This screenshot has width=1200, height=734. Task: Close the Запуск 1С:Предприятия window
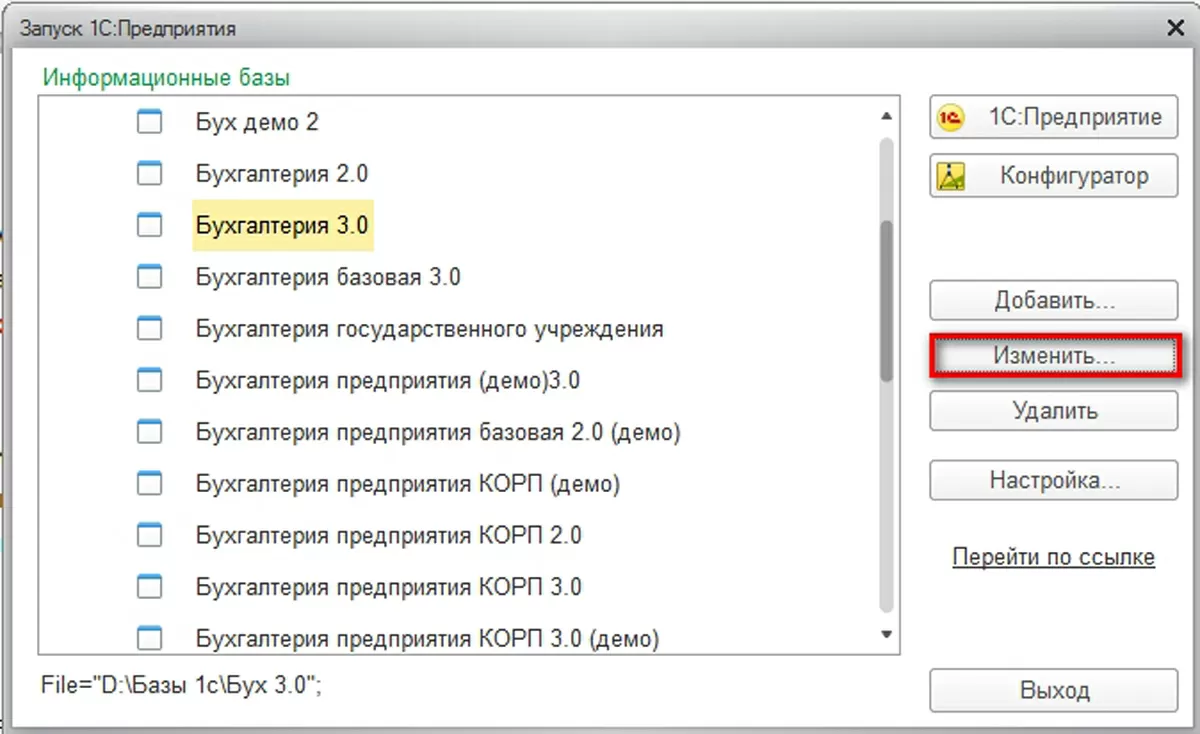pos(1174,29)
